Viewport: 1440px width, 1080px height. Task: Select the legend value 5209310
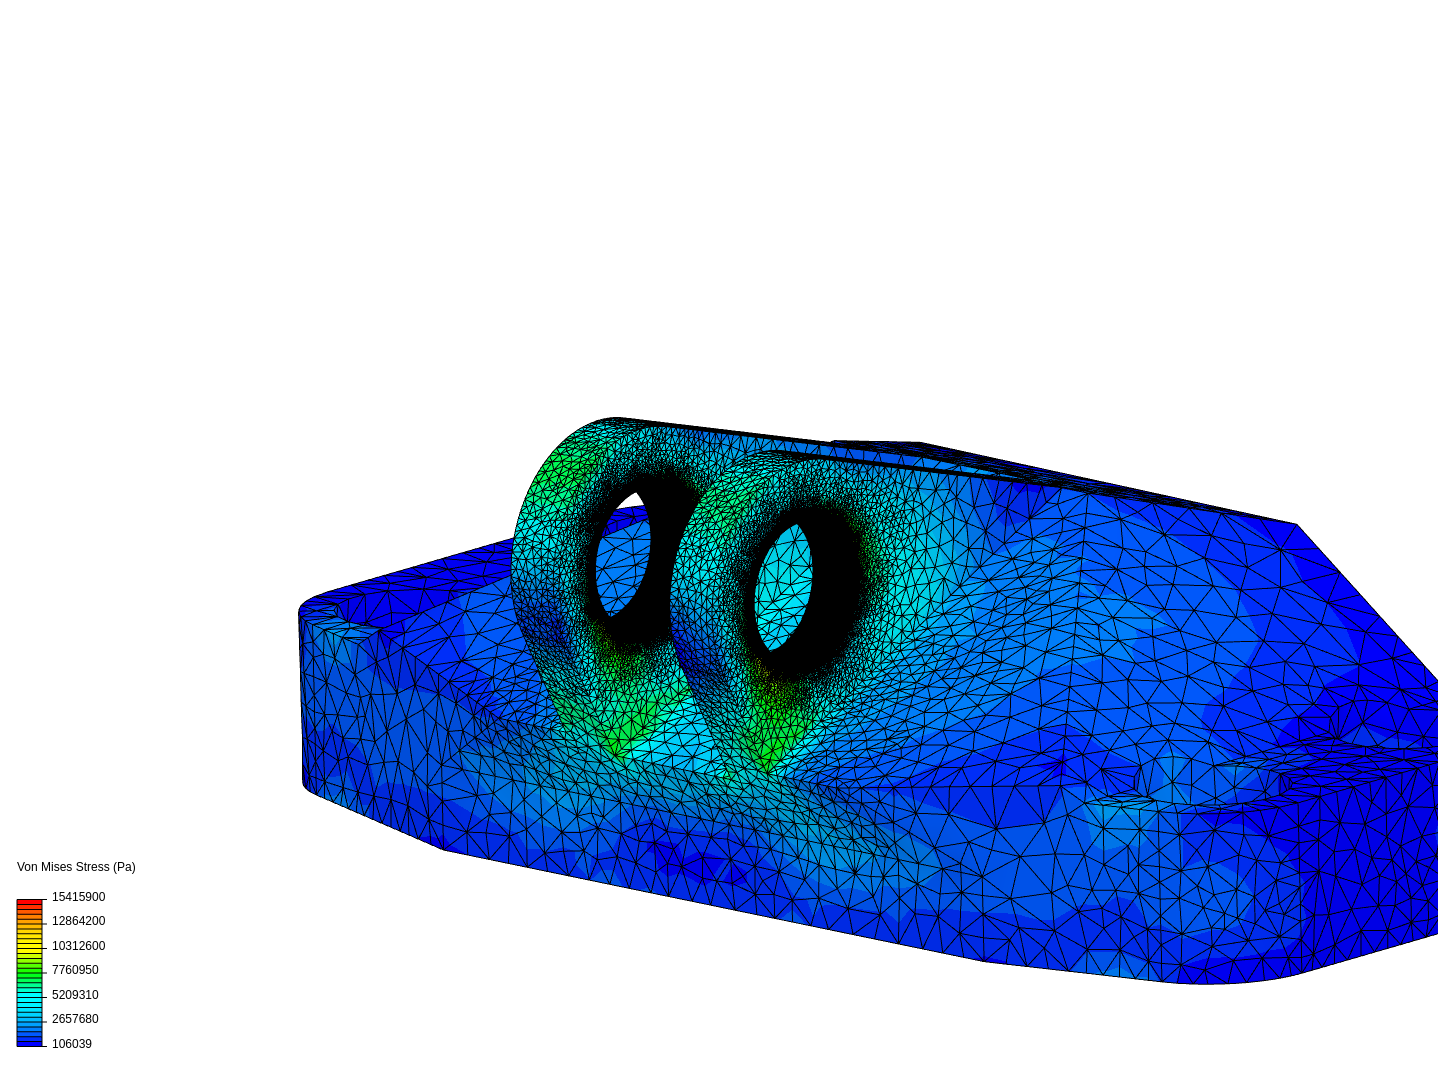point(75,995)
